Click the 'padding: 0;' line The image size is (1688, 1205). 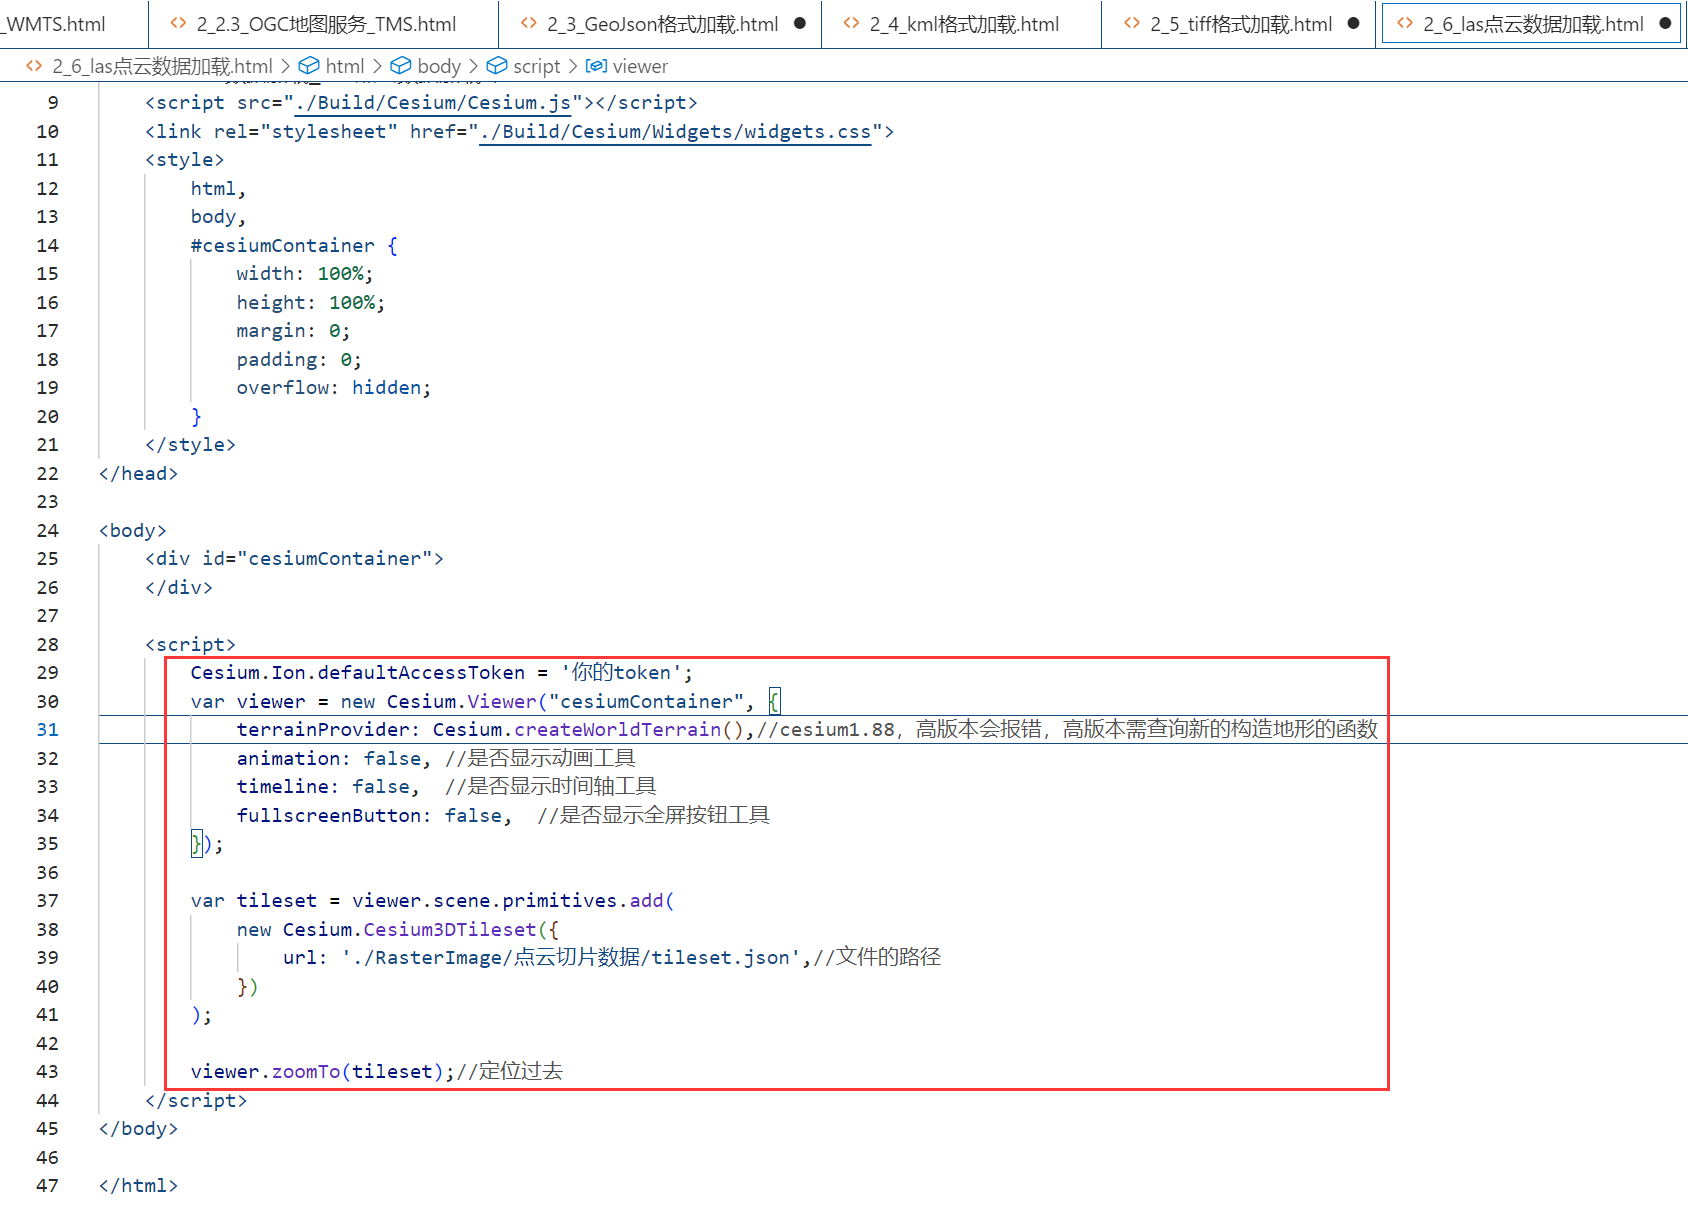pos(299,360)
